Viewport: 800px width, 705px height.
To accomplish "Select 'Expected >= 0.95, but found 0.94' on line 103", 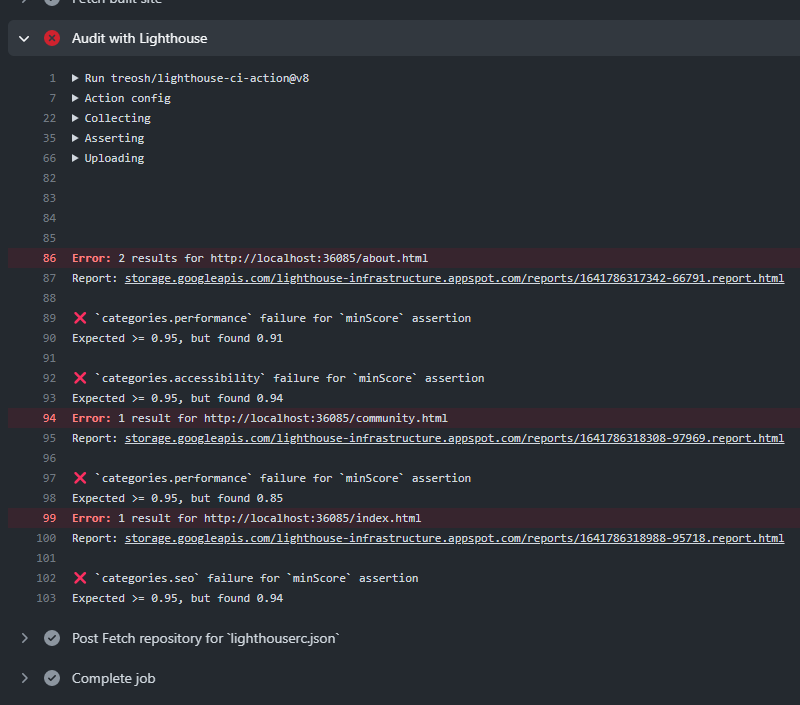I will click(178, 598).
